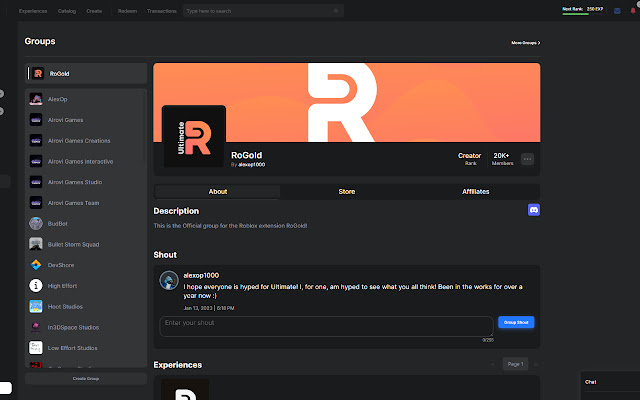640x400 pixels.
Task: Open the More Groups link
Action: (526, 42)
